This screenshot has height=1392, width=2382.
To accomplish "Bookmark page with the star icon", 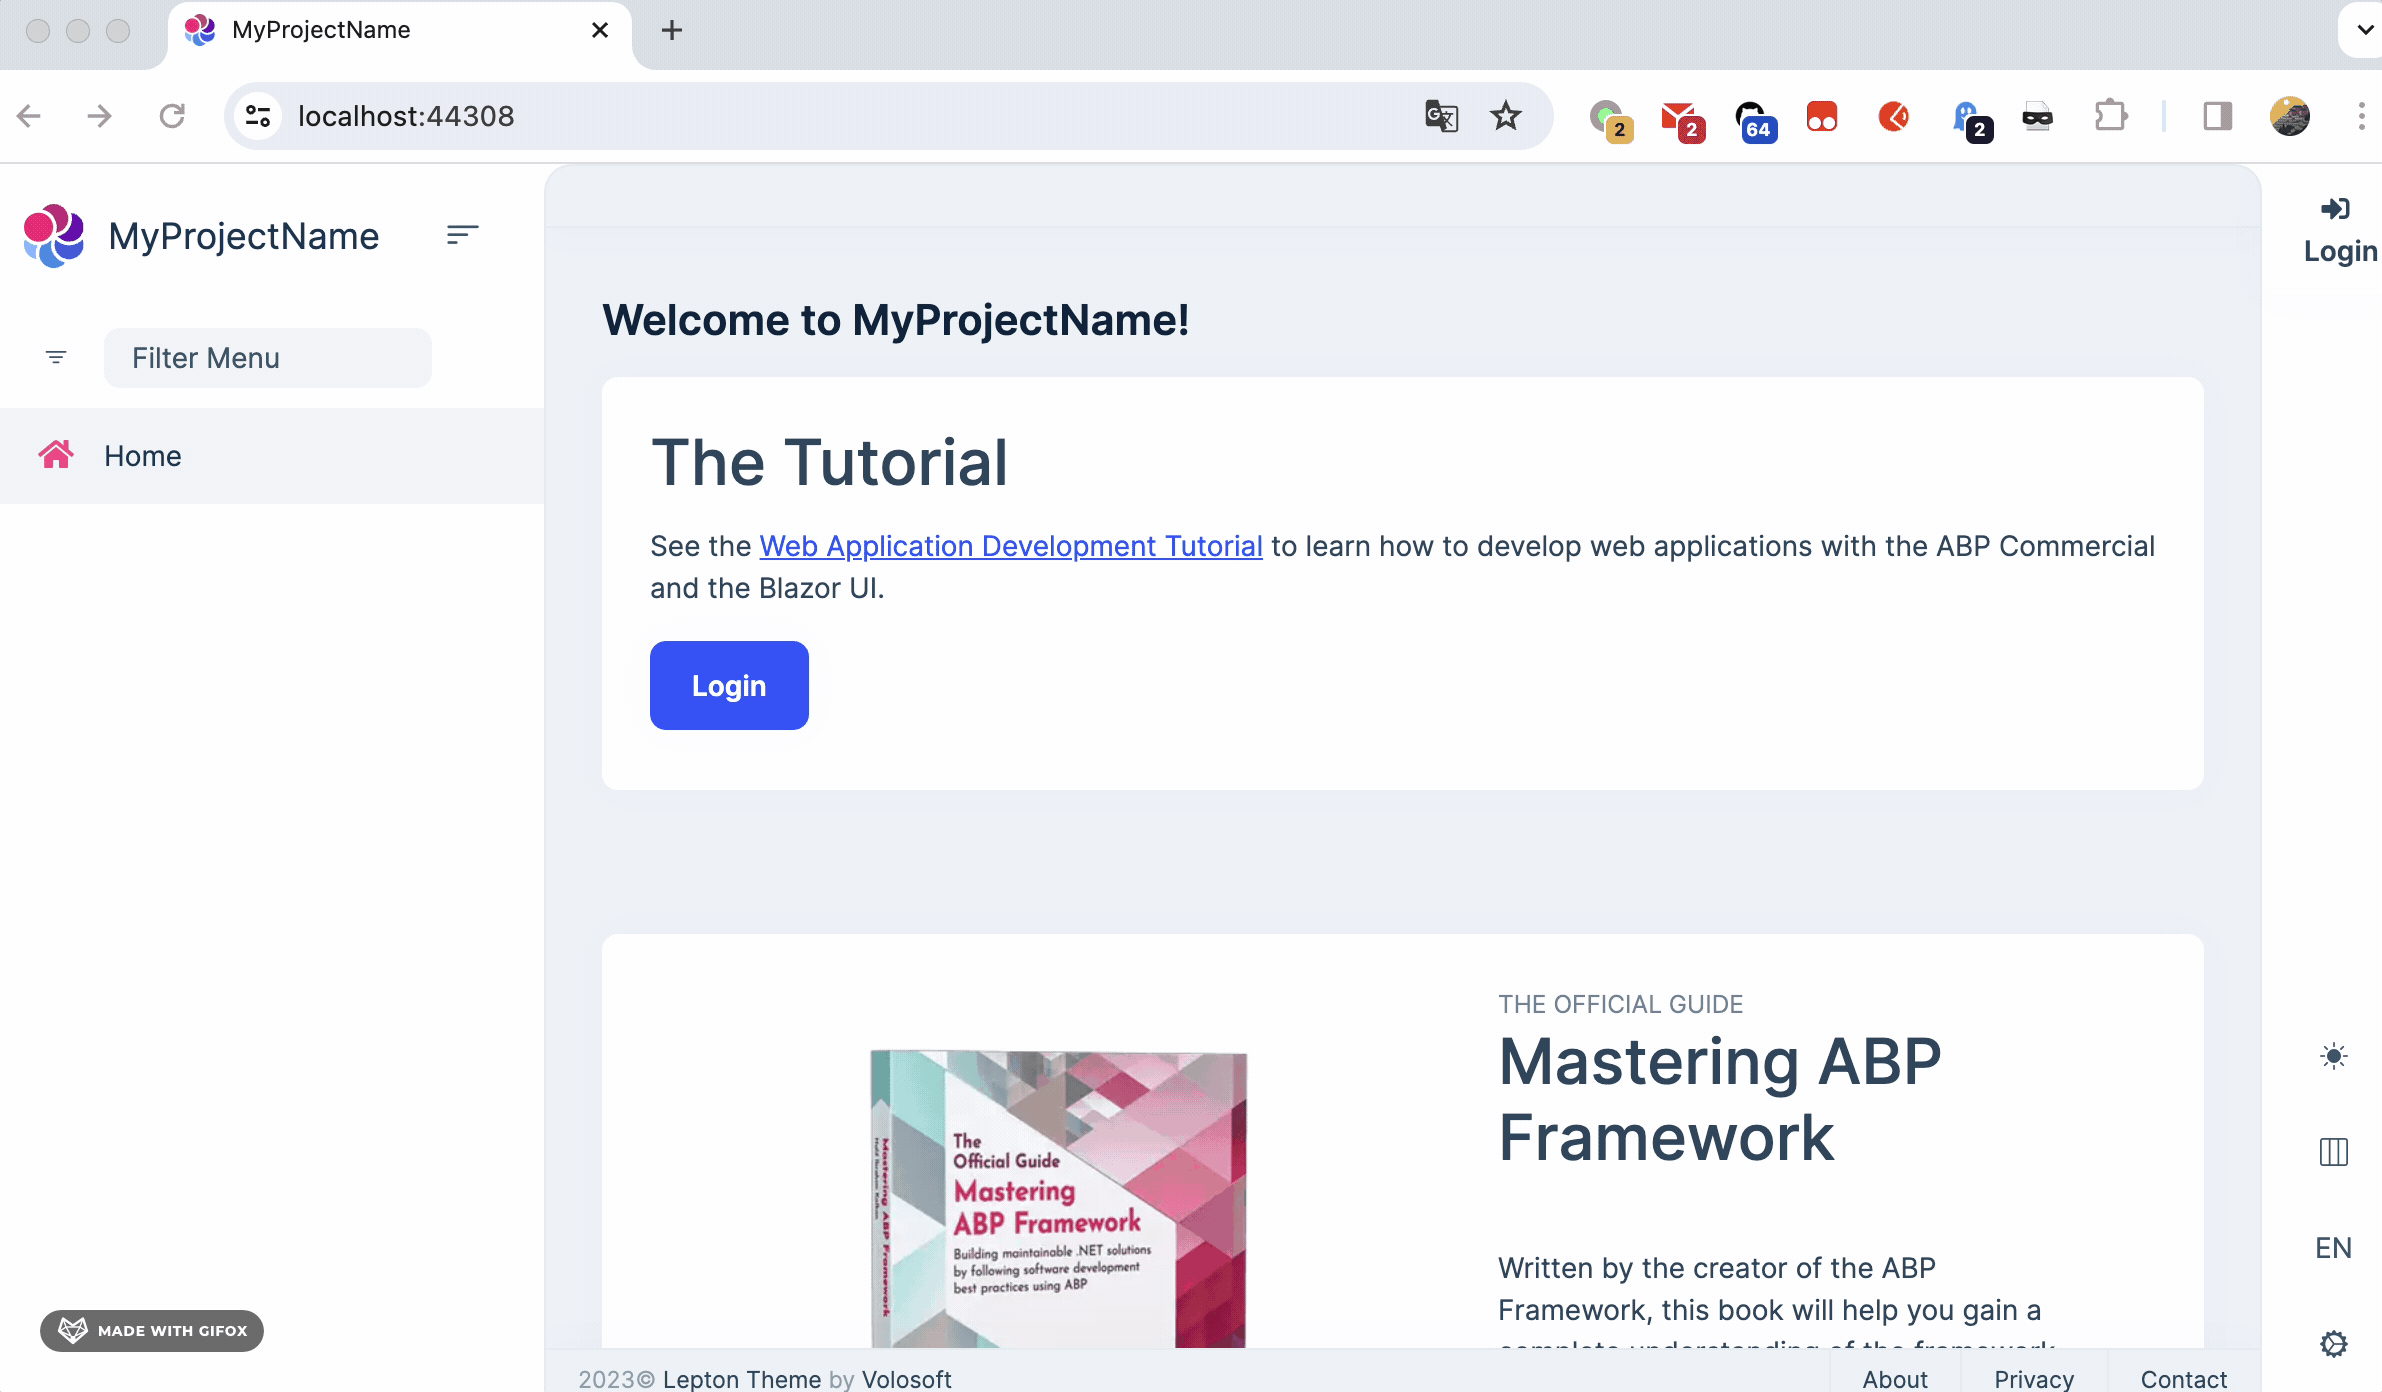I will (x=1505, y=116).
